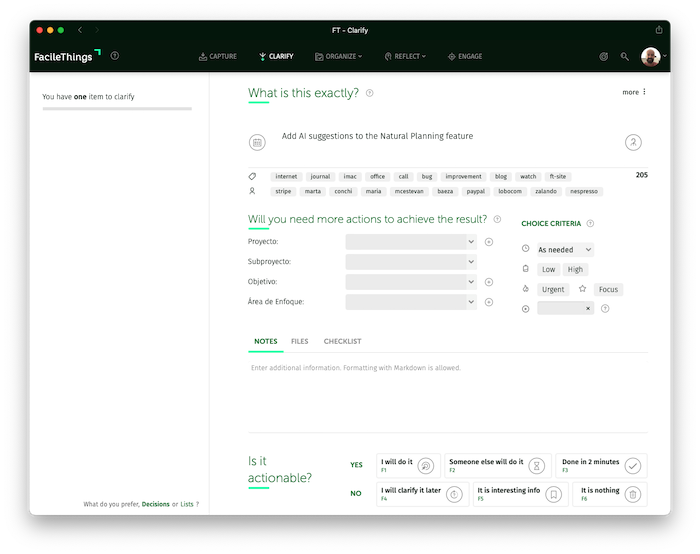Add new project with plus icon next to Proyecto
Image resolution: width=700 pixels, height=554 pixels.
pyautogui.click(x=489, y=242)
